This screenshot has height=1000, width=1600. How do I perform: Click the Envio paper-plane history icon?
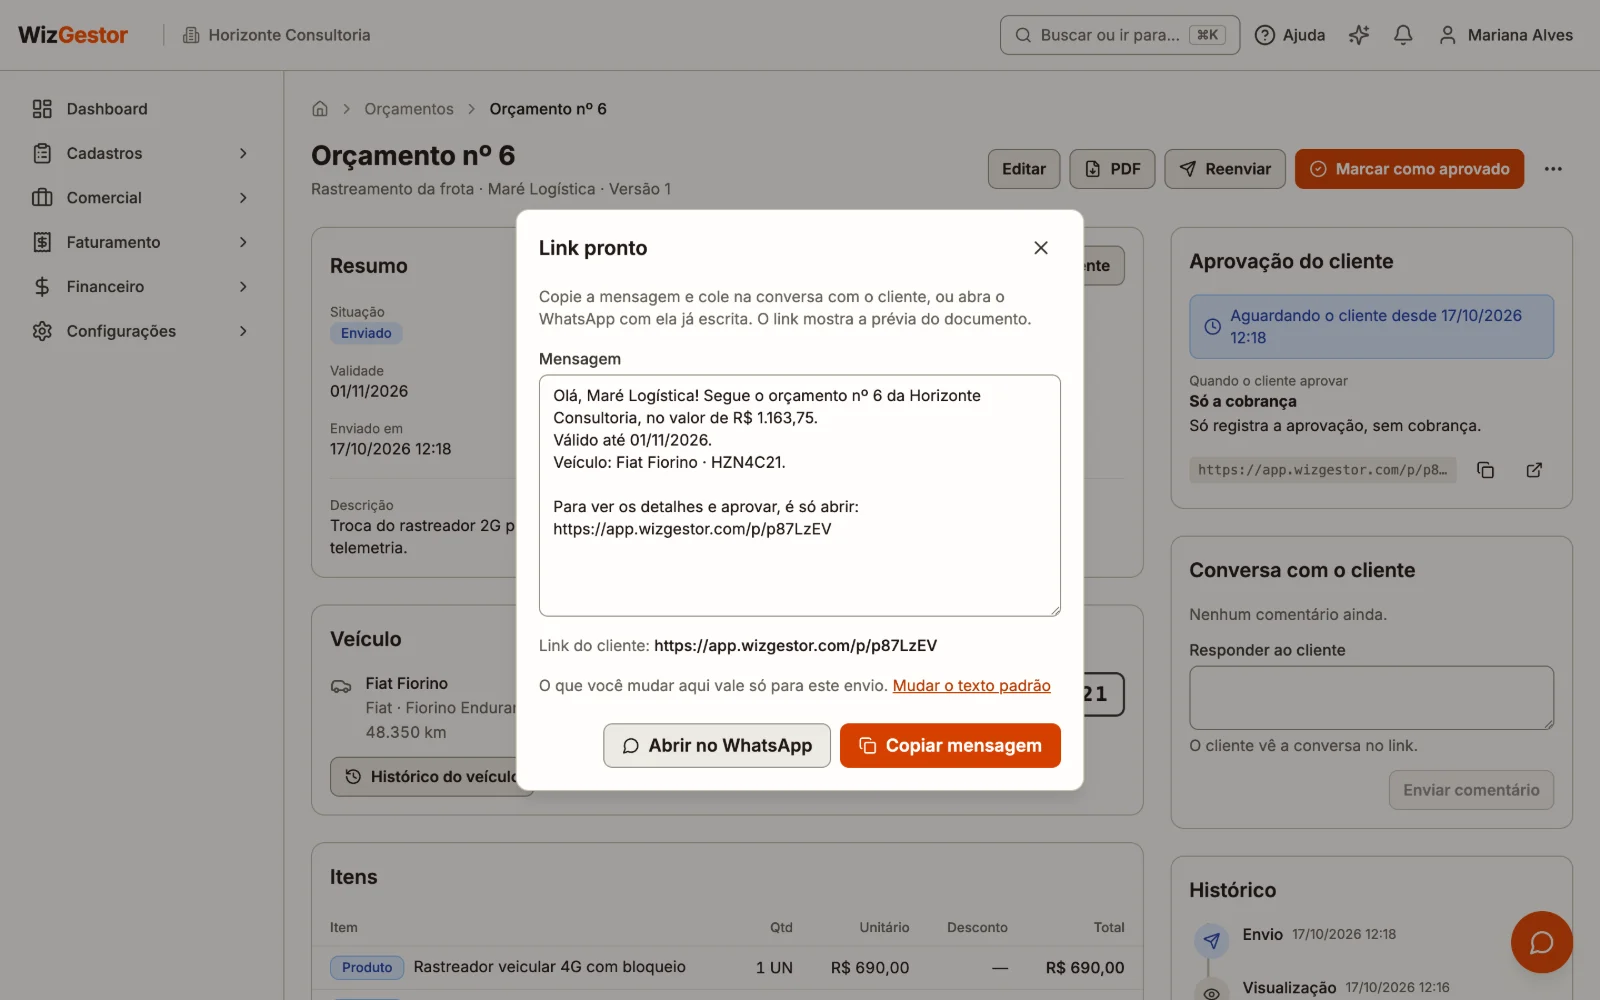click(x=1211, y=940)
